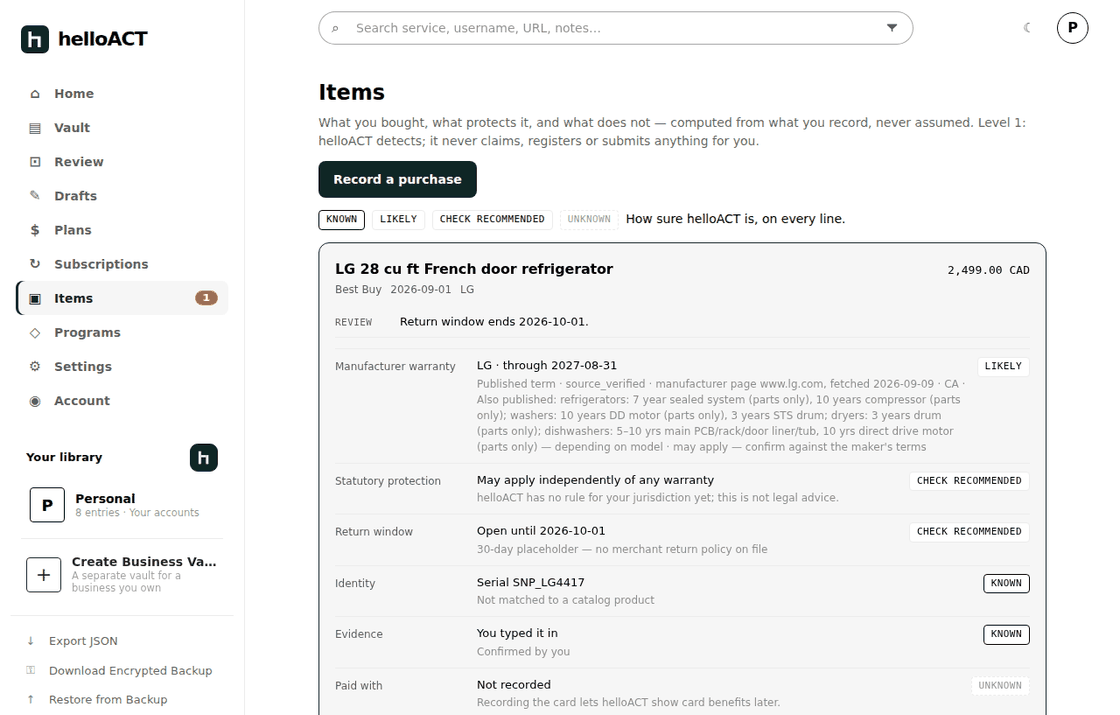Click the Export JSON link

click(84, 641)
